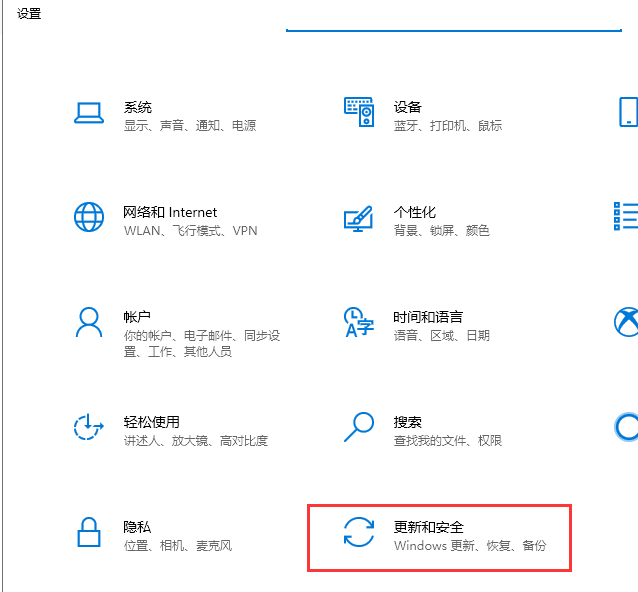The width and height of the screenshot is (638, 592).
Task: Open 隐私 settings via its title text
Action: tap(138, 527)
